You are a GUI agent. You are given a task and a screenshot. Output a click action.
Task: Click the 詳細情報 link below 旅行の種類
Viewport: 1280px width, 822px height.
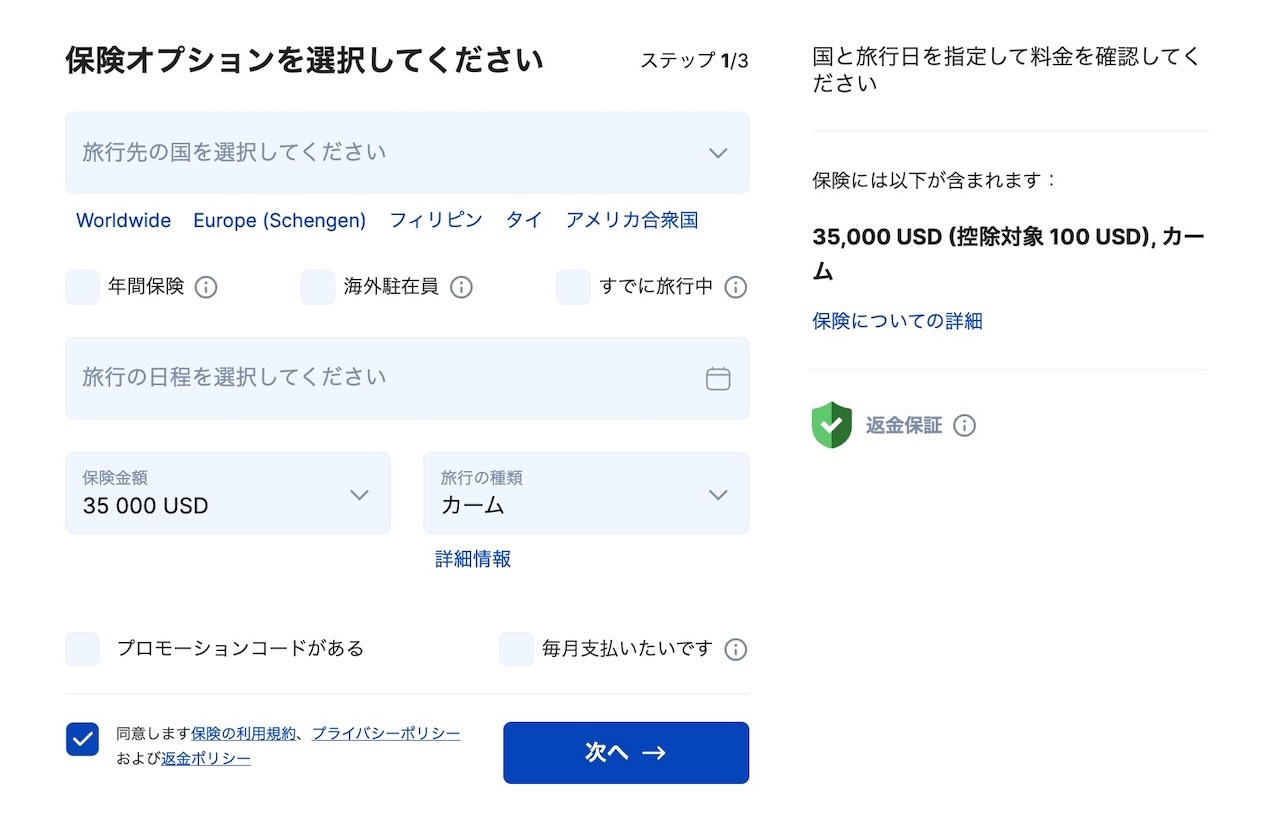[x=472, y=558]
